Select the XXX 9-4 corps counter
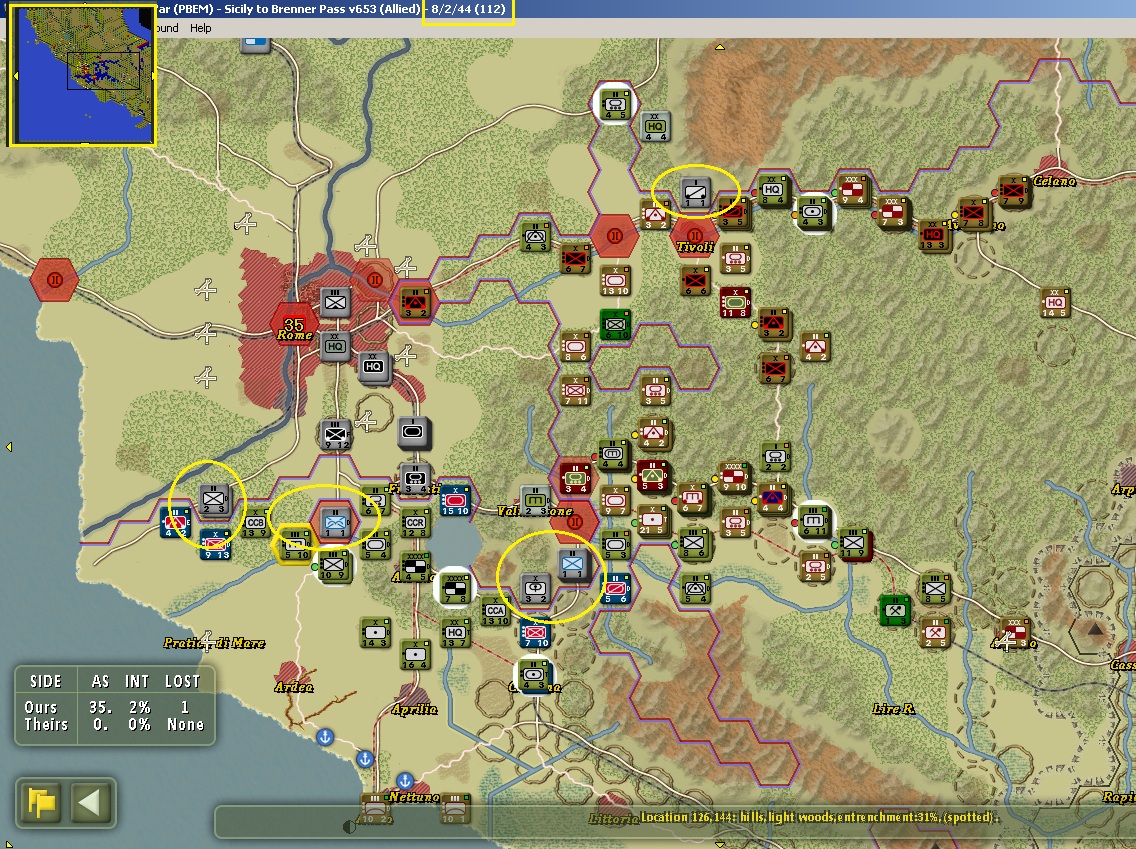 (x=853, y=191)
